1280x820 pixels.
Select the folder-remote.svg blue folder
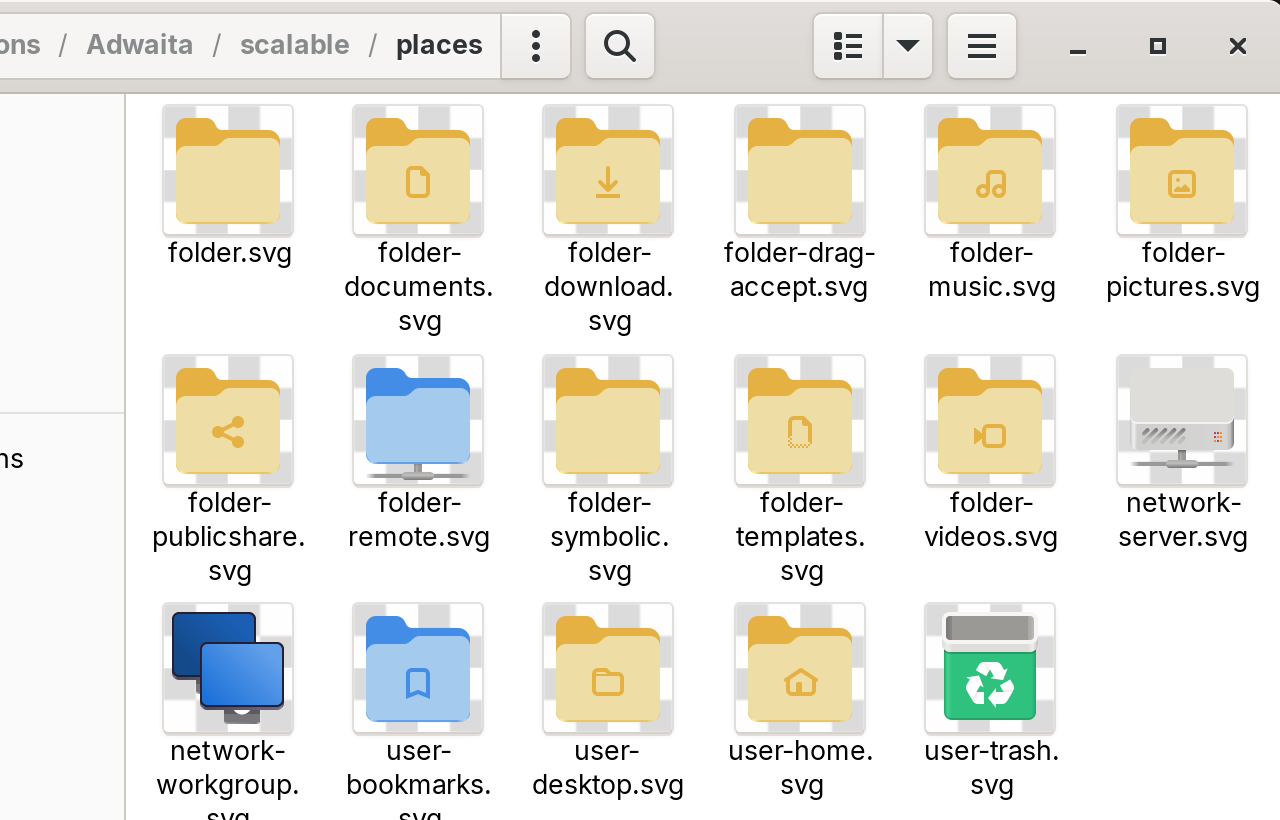418,421
